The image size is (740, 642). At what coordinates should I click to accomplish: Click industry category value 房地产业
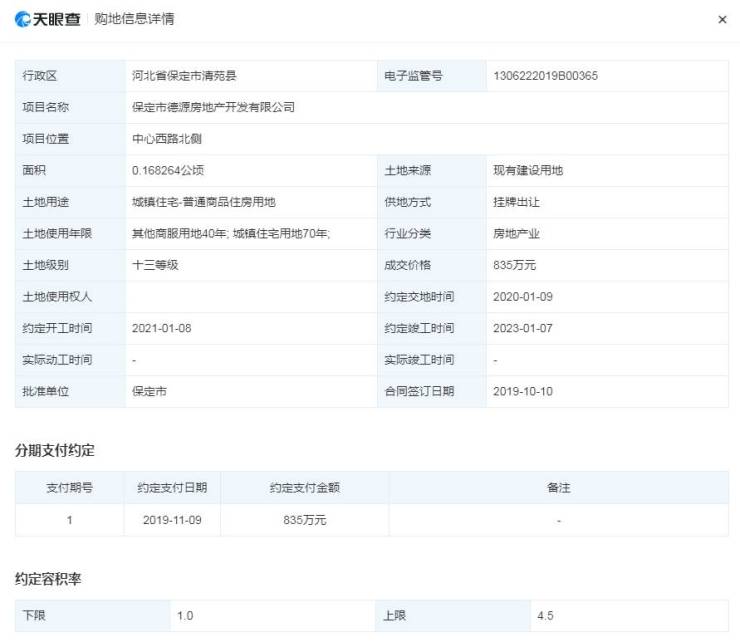(x=516, y=234)
